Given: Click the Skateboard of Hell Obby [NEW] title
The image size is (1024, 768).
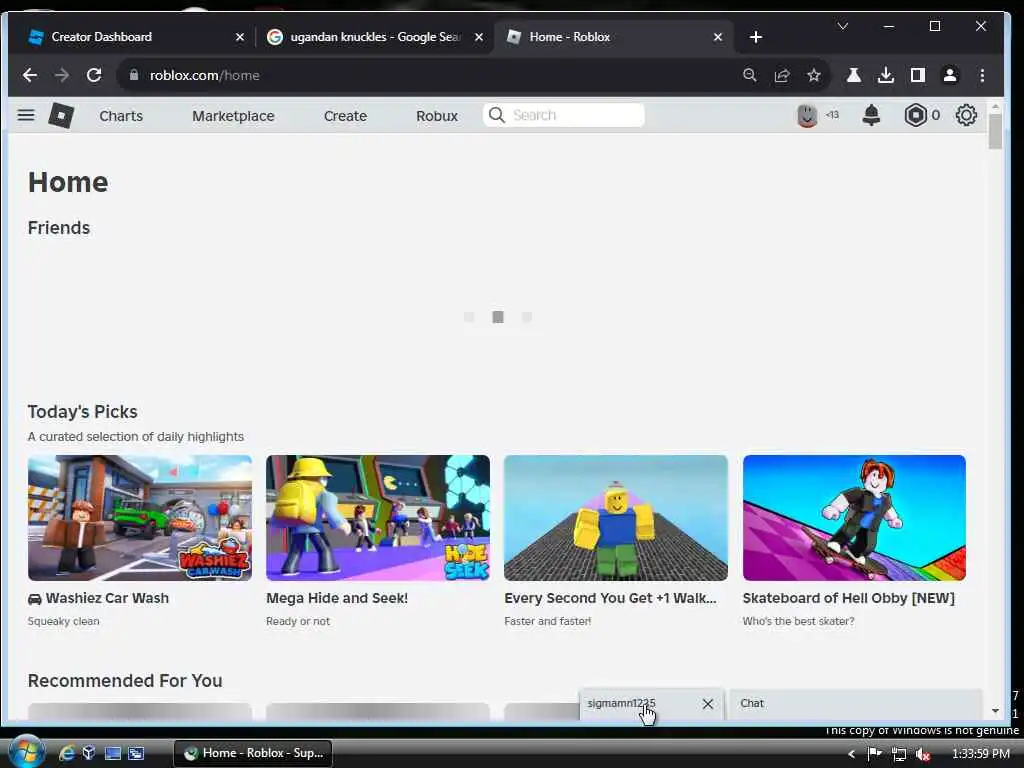Looking at the screenshot, I should (848, 598).
